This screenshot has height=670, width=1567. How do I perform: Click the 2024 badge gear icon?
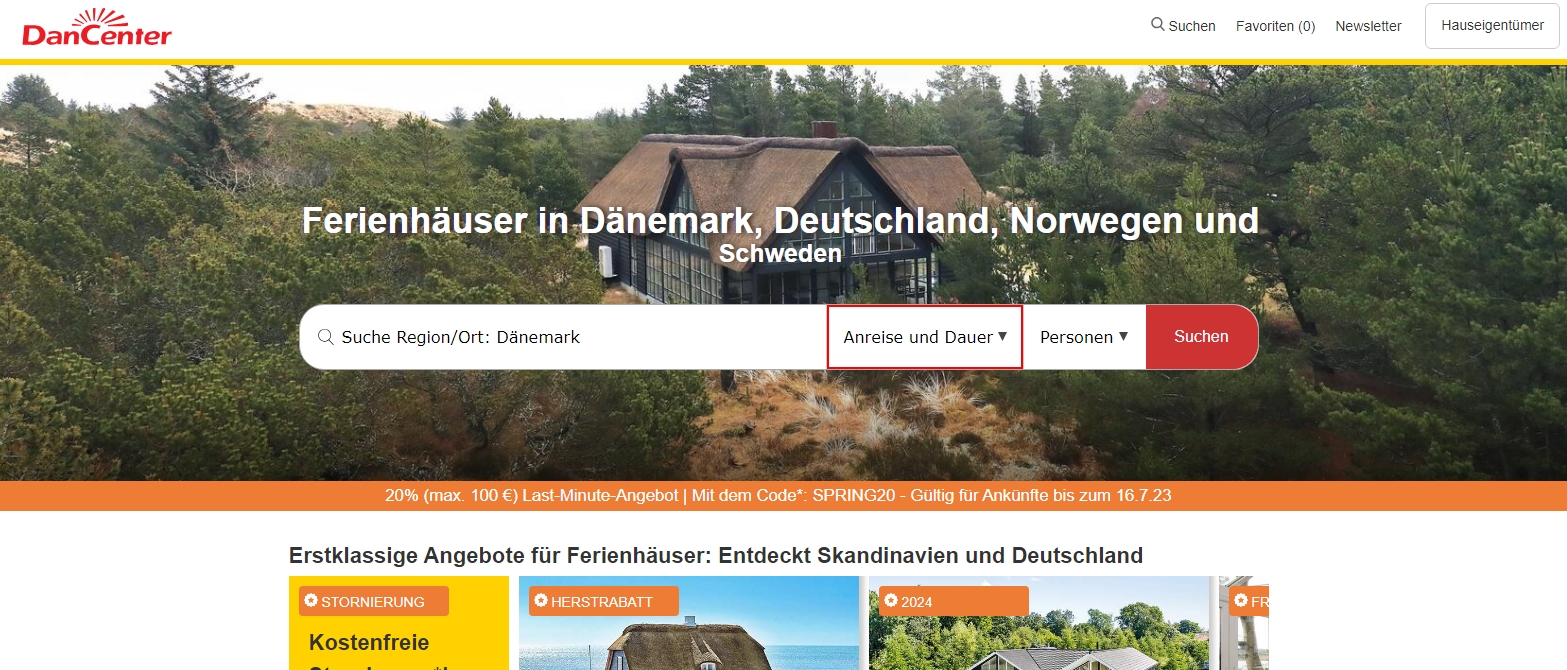[891, 601]
